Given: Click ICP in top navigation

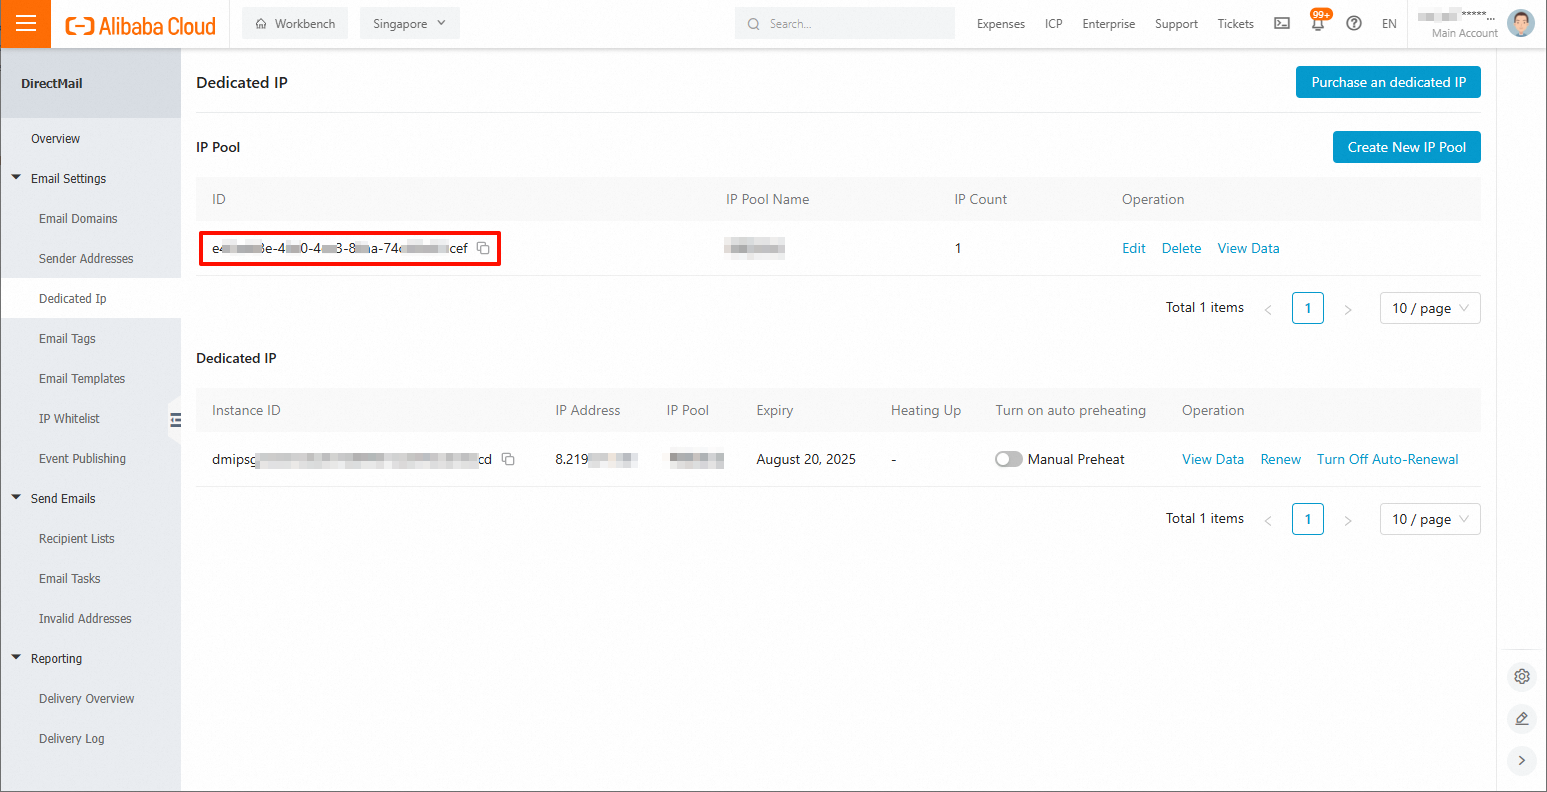Looking at the screenshot, I should click(1054, 24).
